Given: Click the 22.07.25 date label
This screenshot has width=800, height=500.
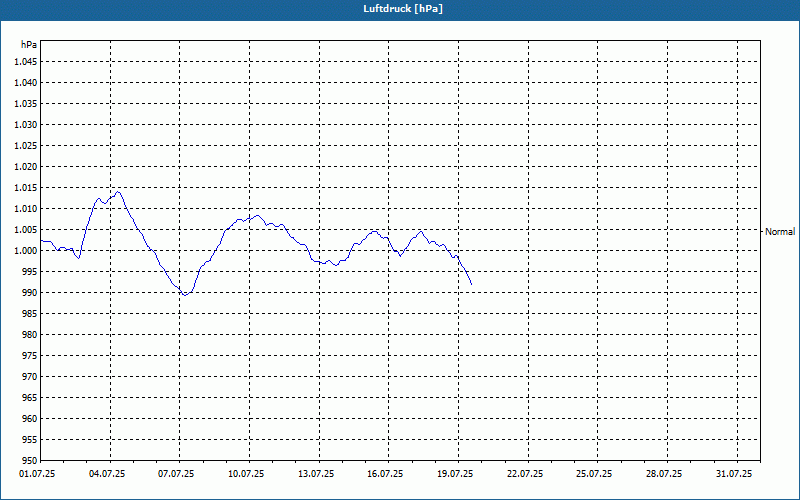Looking at the screenshot, I should 525,474.
